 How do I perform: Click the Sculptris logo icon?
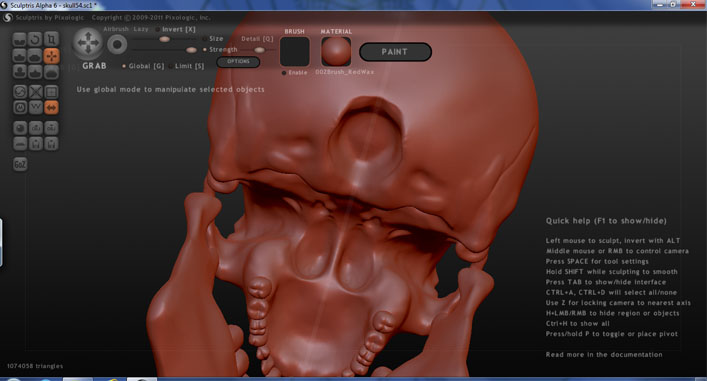point(7,18)
